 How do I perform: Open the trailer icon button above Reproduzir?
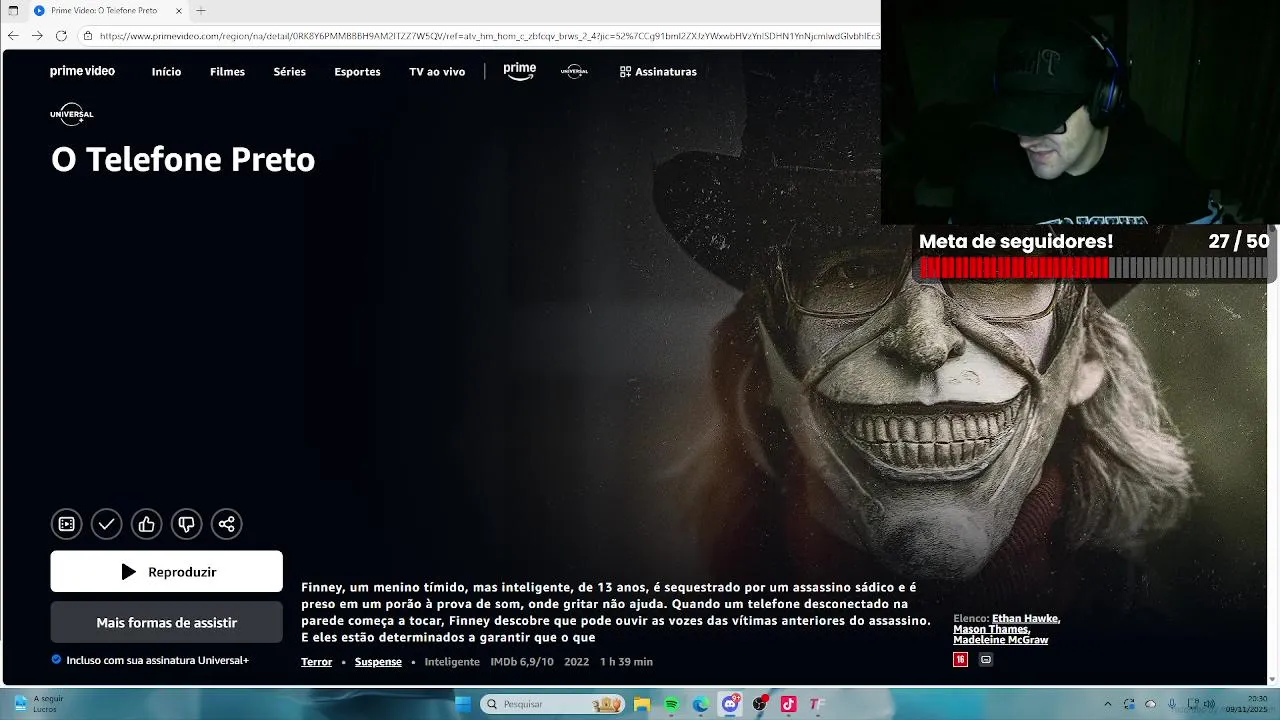pyautogui.click(x=67, y=524)
